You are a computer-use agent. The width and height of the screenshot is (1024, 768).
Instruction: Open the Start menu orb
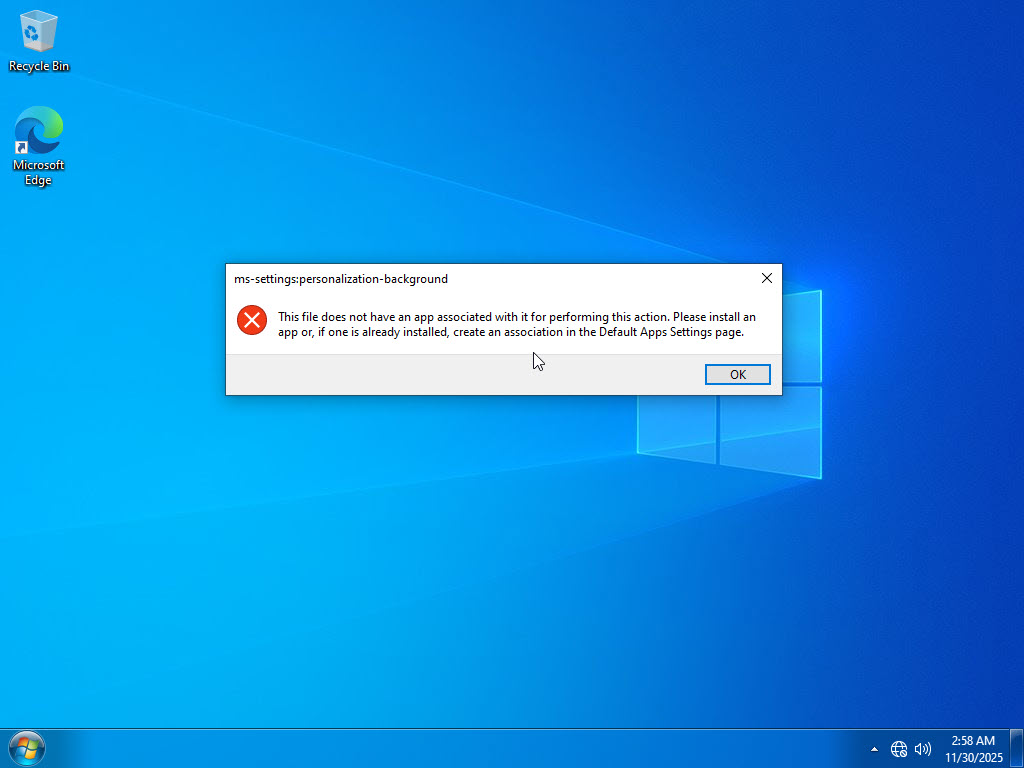(26, 748)
